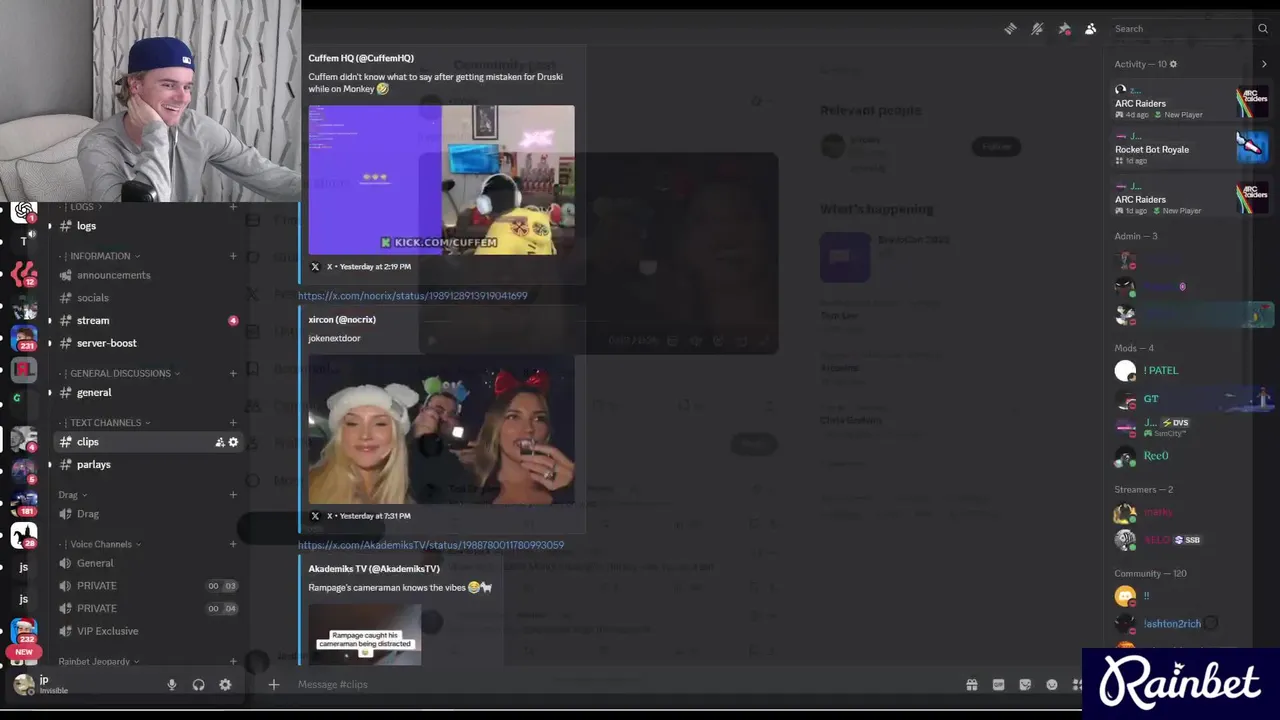Add a channel to GENERAL DISCUSSIONS category
The width and height of the screenshot is (1280, 720).
[x=233, y=373]
